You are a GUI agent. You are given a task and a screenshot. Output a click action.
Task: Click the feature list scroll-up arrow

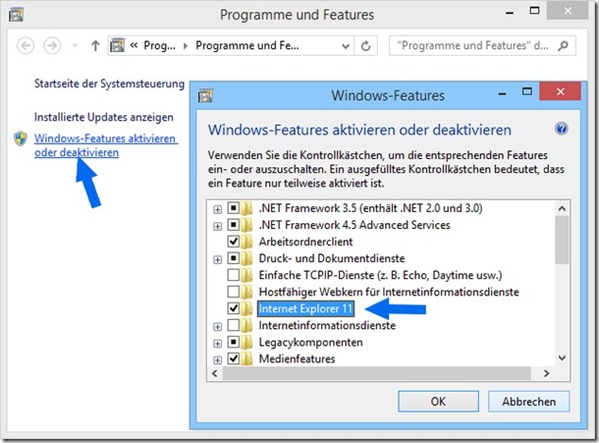(x=562, y=209)
